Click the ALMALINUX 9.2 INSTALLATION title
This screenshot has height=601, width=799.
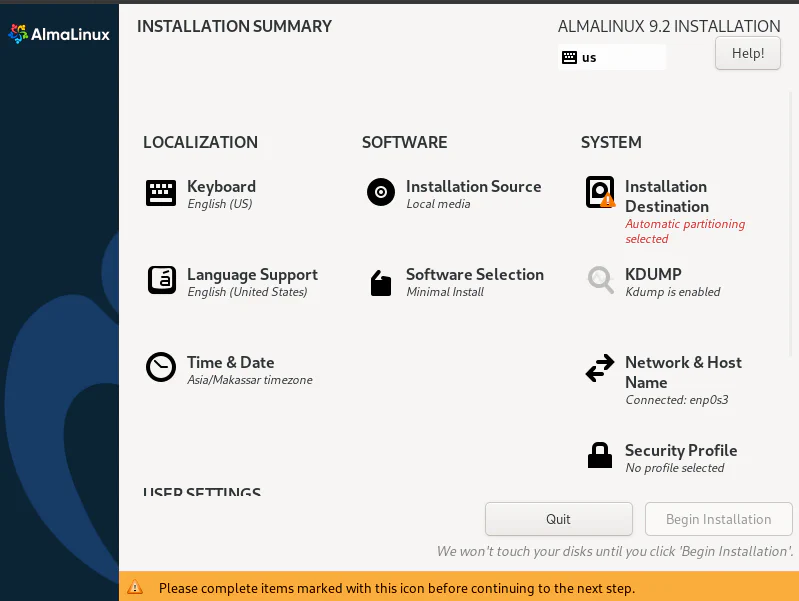tap(669, 27)
